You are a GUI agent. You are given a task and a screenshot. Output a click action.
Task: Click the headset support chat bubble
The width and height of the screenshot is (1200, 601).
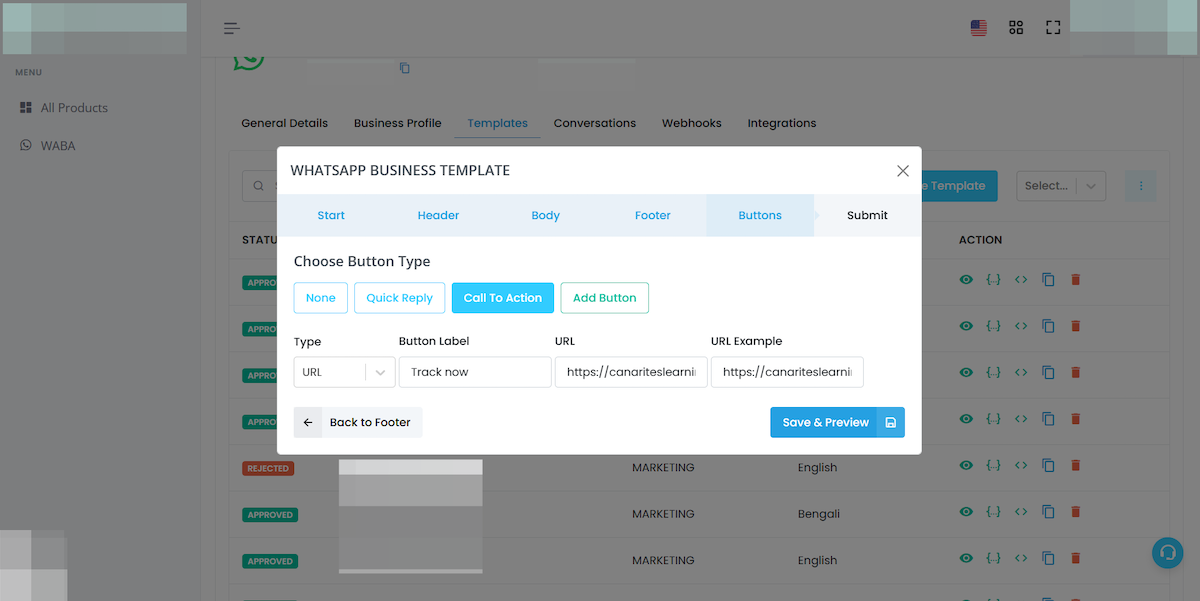click(1167, 553)
